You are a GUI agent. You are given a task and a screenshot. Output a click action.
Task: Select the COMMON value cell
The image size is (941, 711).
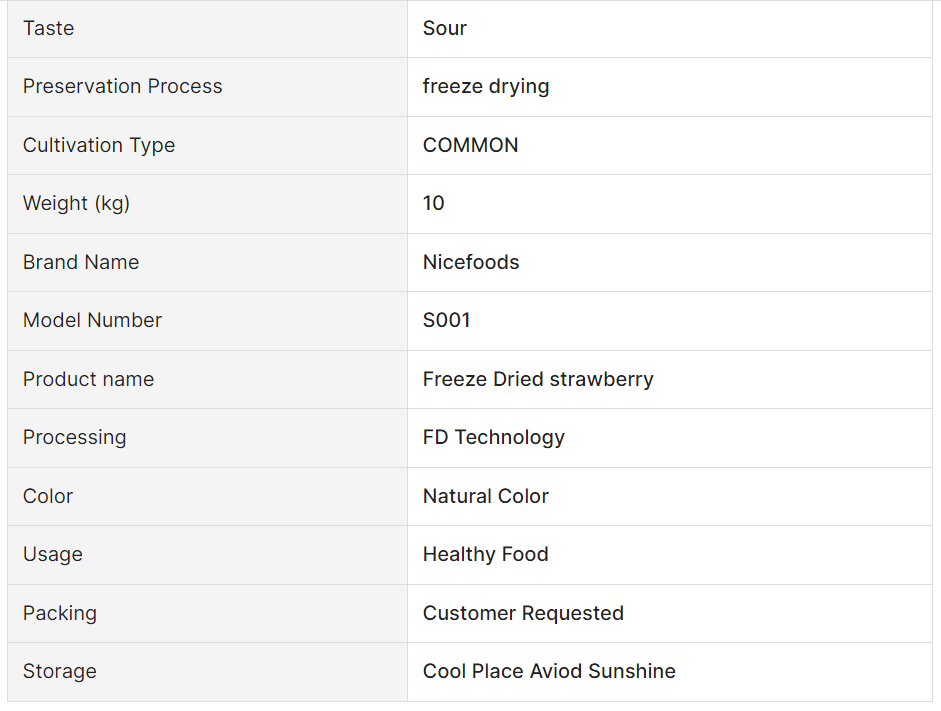(670, 145)
